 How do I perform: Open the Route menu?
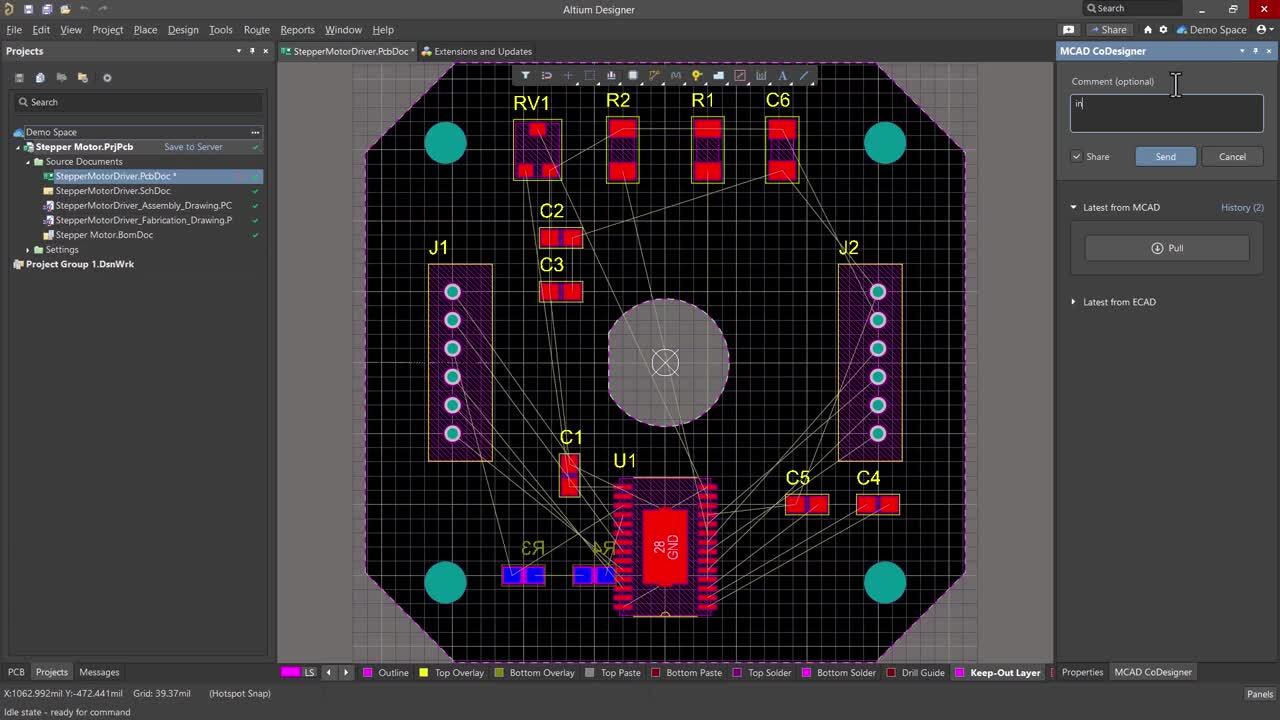[256, 30]
